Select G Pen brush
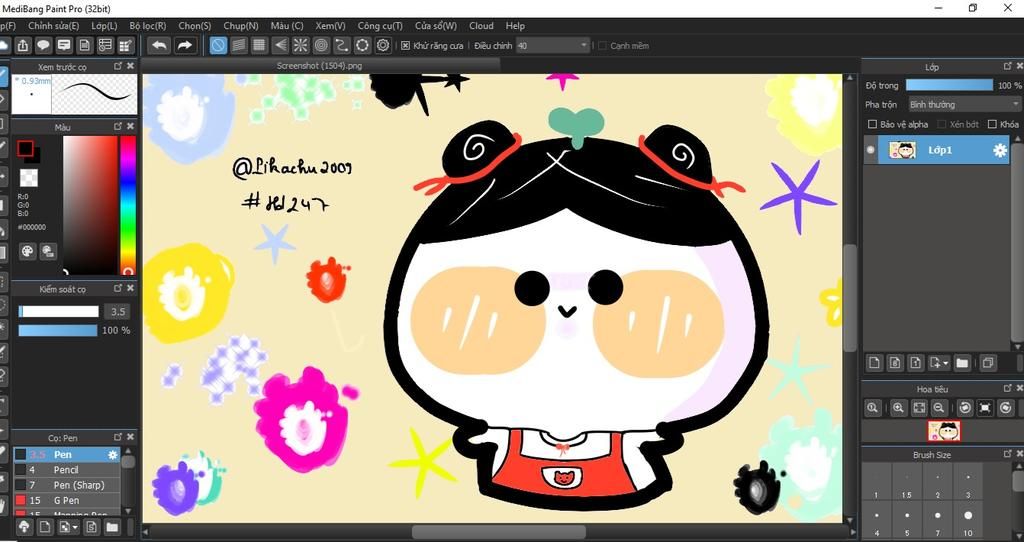The image size is (1024, 542). coord(67,501)
